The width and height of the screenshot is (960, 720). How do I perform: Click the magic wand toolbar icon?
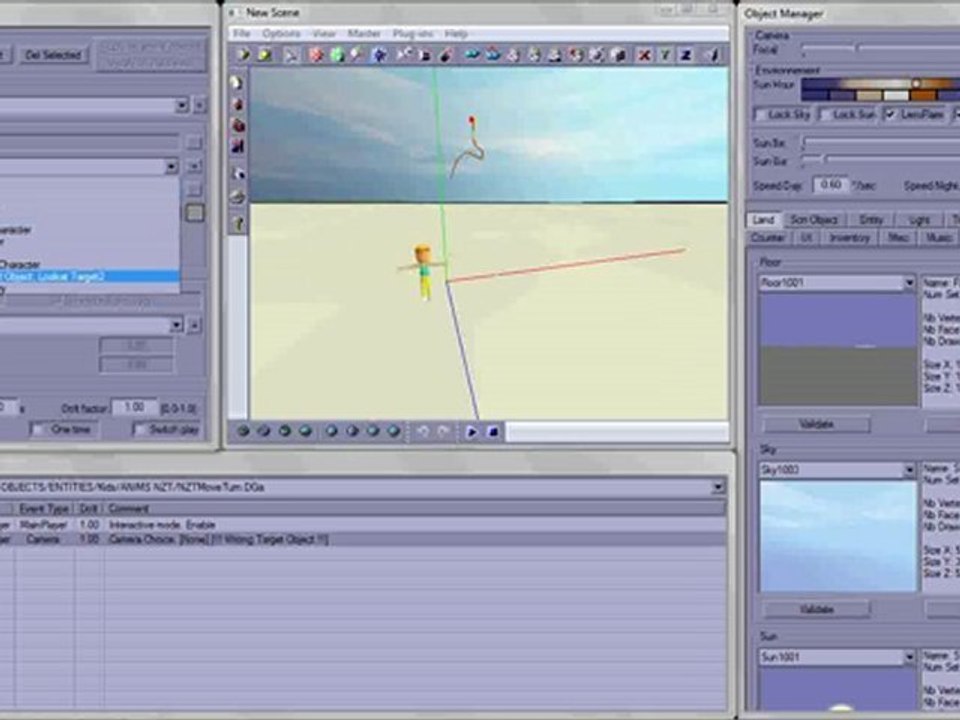pos(358,55)
